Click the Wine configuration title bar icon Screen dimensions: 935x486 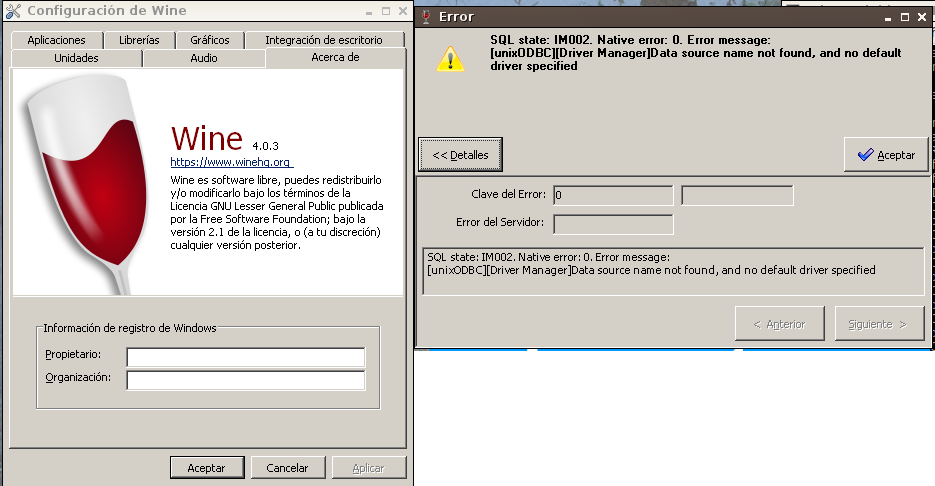[13, 11]
